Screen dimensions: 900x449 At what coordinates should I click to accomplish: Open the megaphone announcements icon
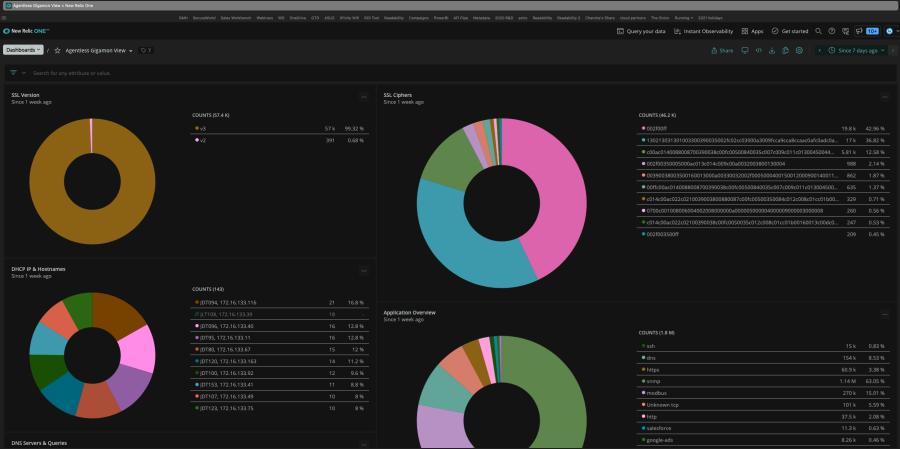859,31
